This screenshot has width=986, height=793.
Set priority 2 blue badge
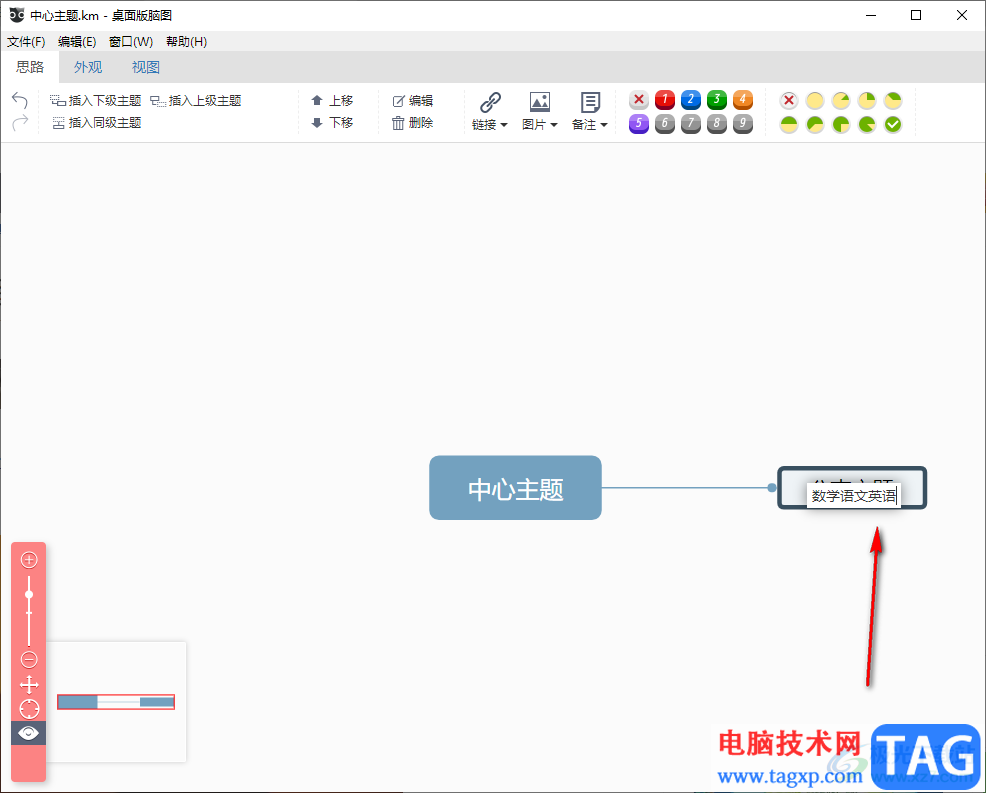[690, 99]
